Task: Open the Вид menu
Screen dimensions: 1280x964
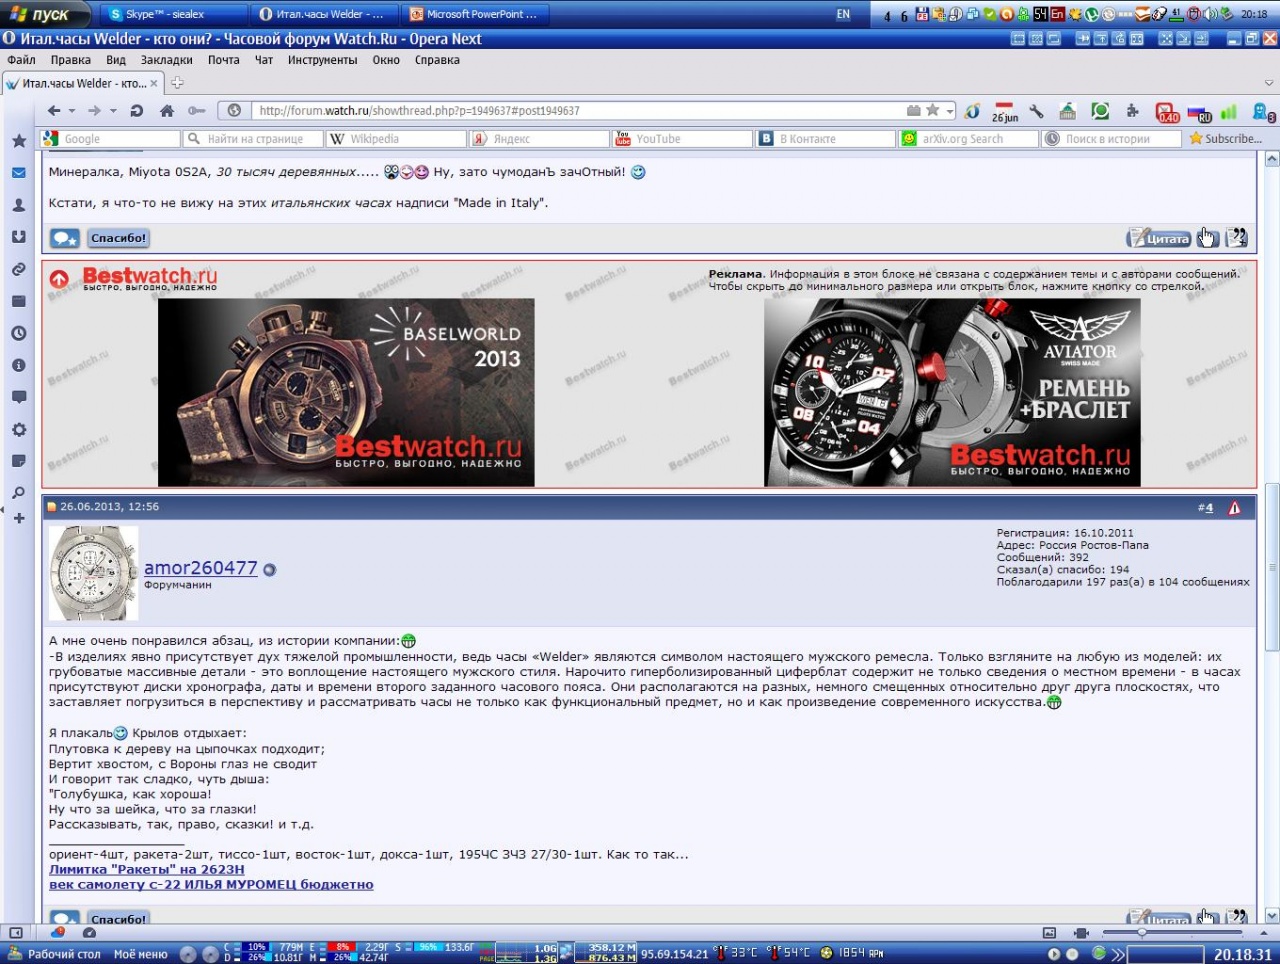Action: coord(116,60)
